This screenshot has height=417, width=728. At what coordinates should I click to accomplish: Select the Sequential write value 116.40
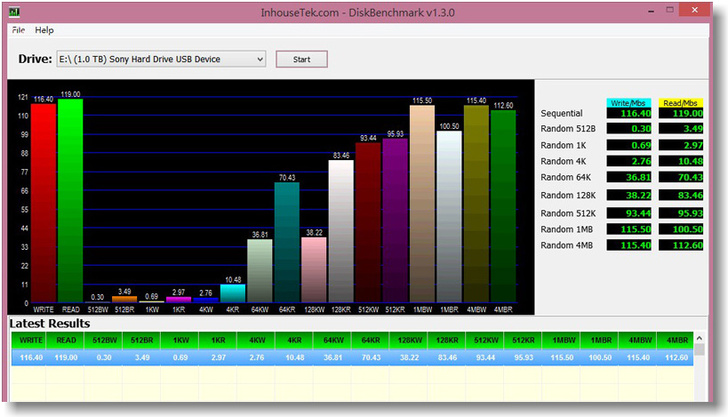point(629,115)
